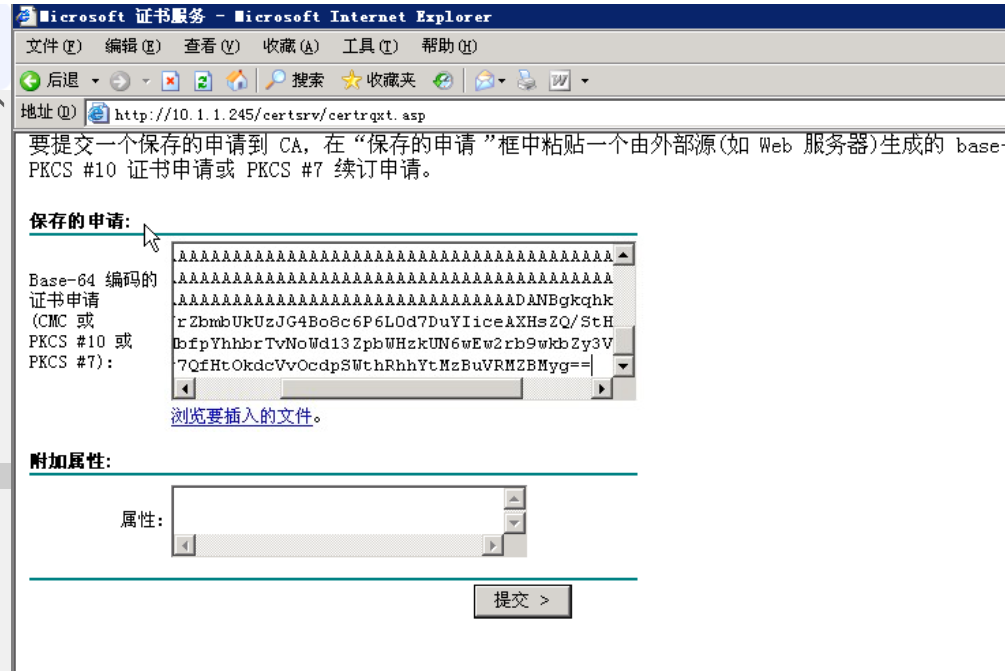Click the attributes box scroll left arrow
Screen dimensions: 1005x671
[185, 545]
